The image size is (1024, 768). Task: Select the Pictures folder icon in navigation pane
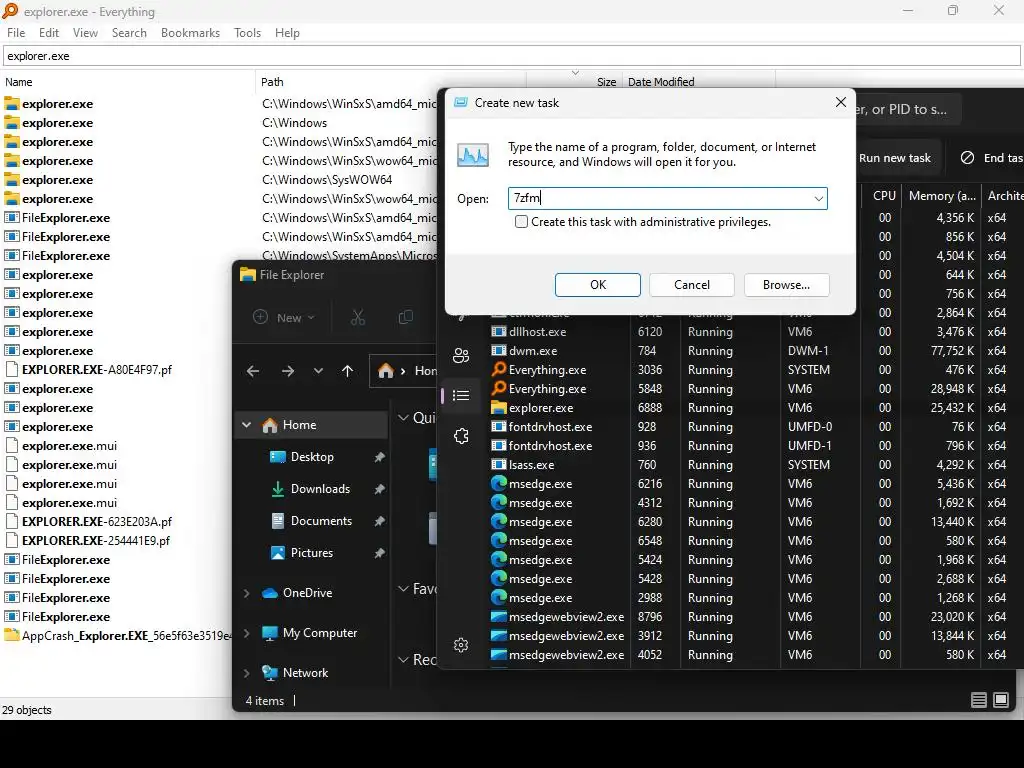[x=278, y=552]
